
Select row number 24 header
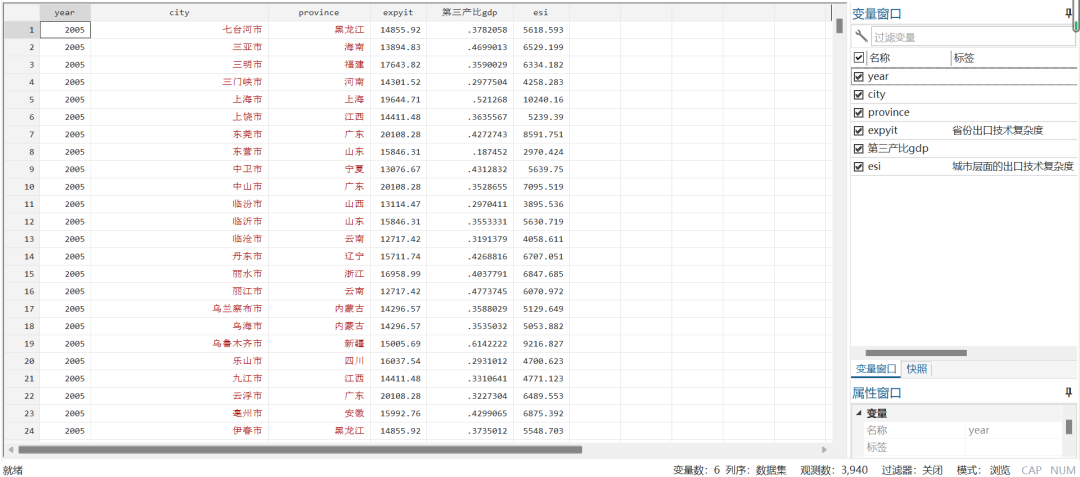coord(21,431)
